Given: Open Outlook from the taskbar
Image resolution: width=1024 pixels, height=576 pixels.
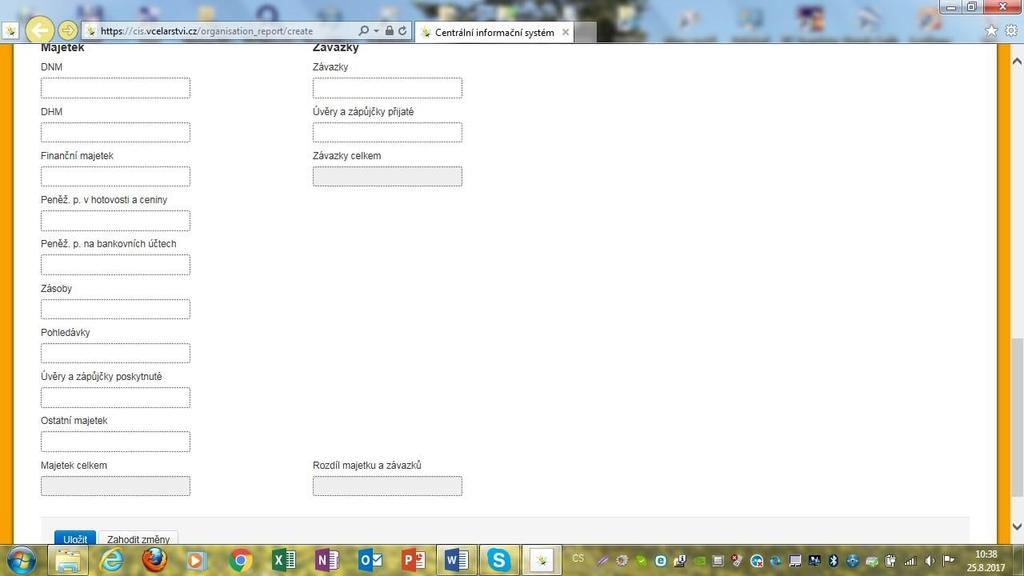Looking at the screenshot, I should [x=370, y=560].
